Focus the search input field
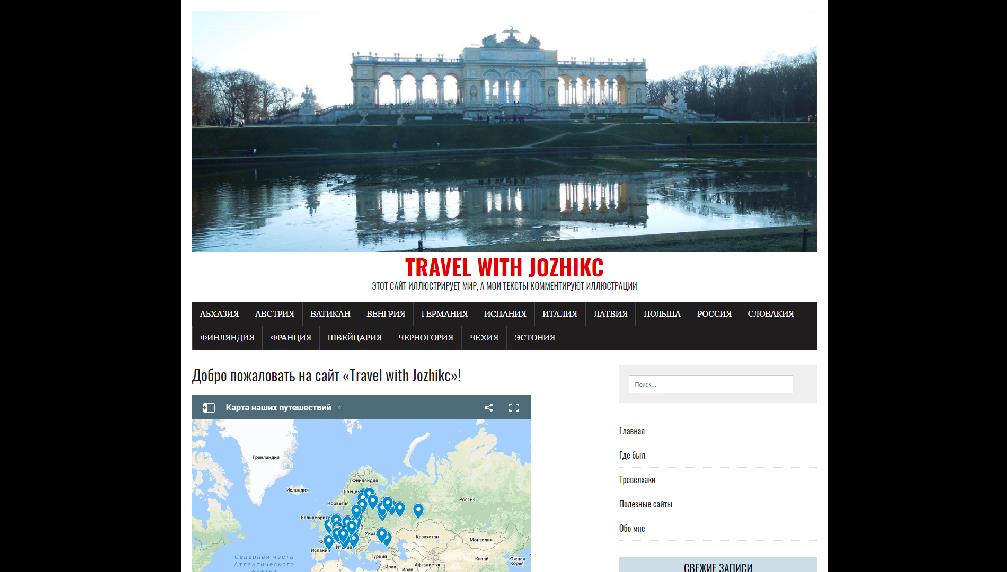Viewport: 1007px width, 572px height. click(x=710, y=385)
